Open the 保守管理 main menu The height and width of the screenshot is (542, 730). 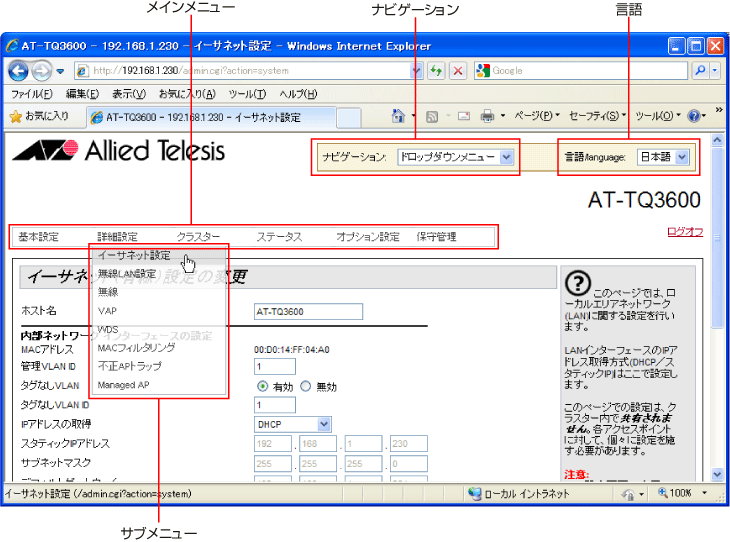point(436,237)
